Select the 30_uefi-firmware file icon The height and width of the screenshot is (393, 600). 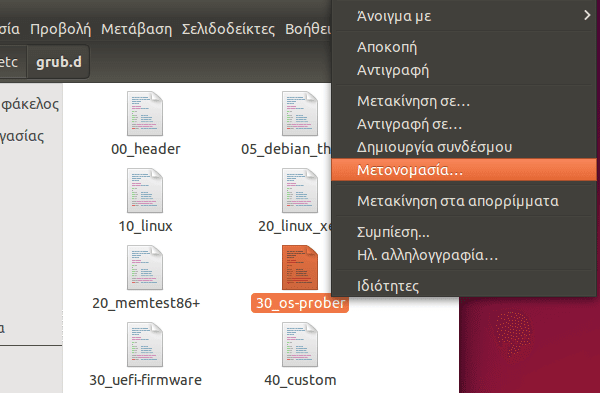point(145,344)
